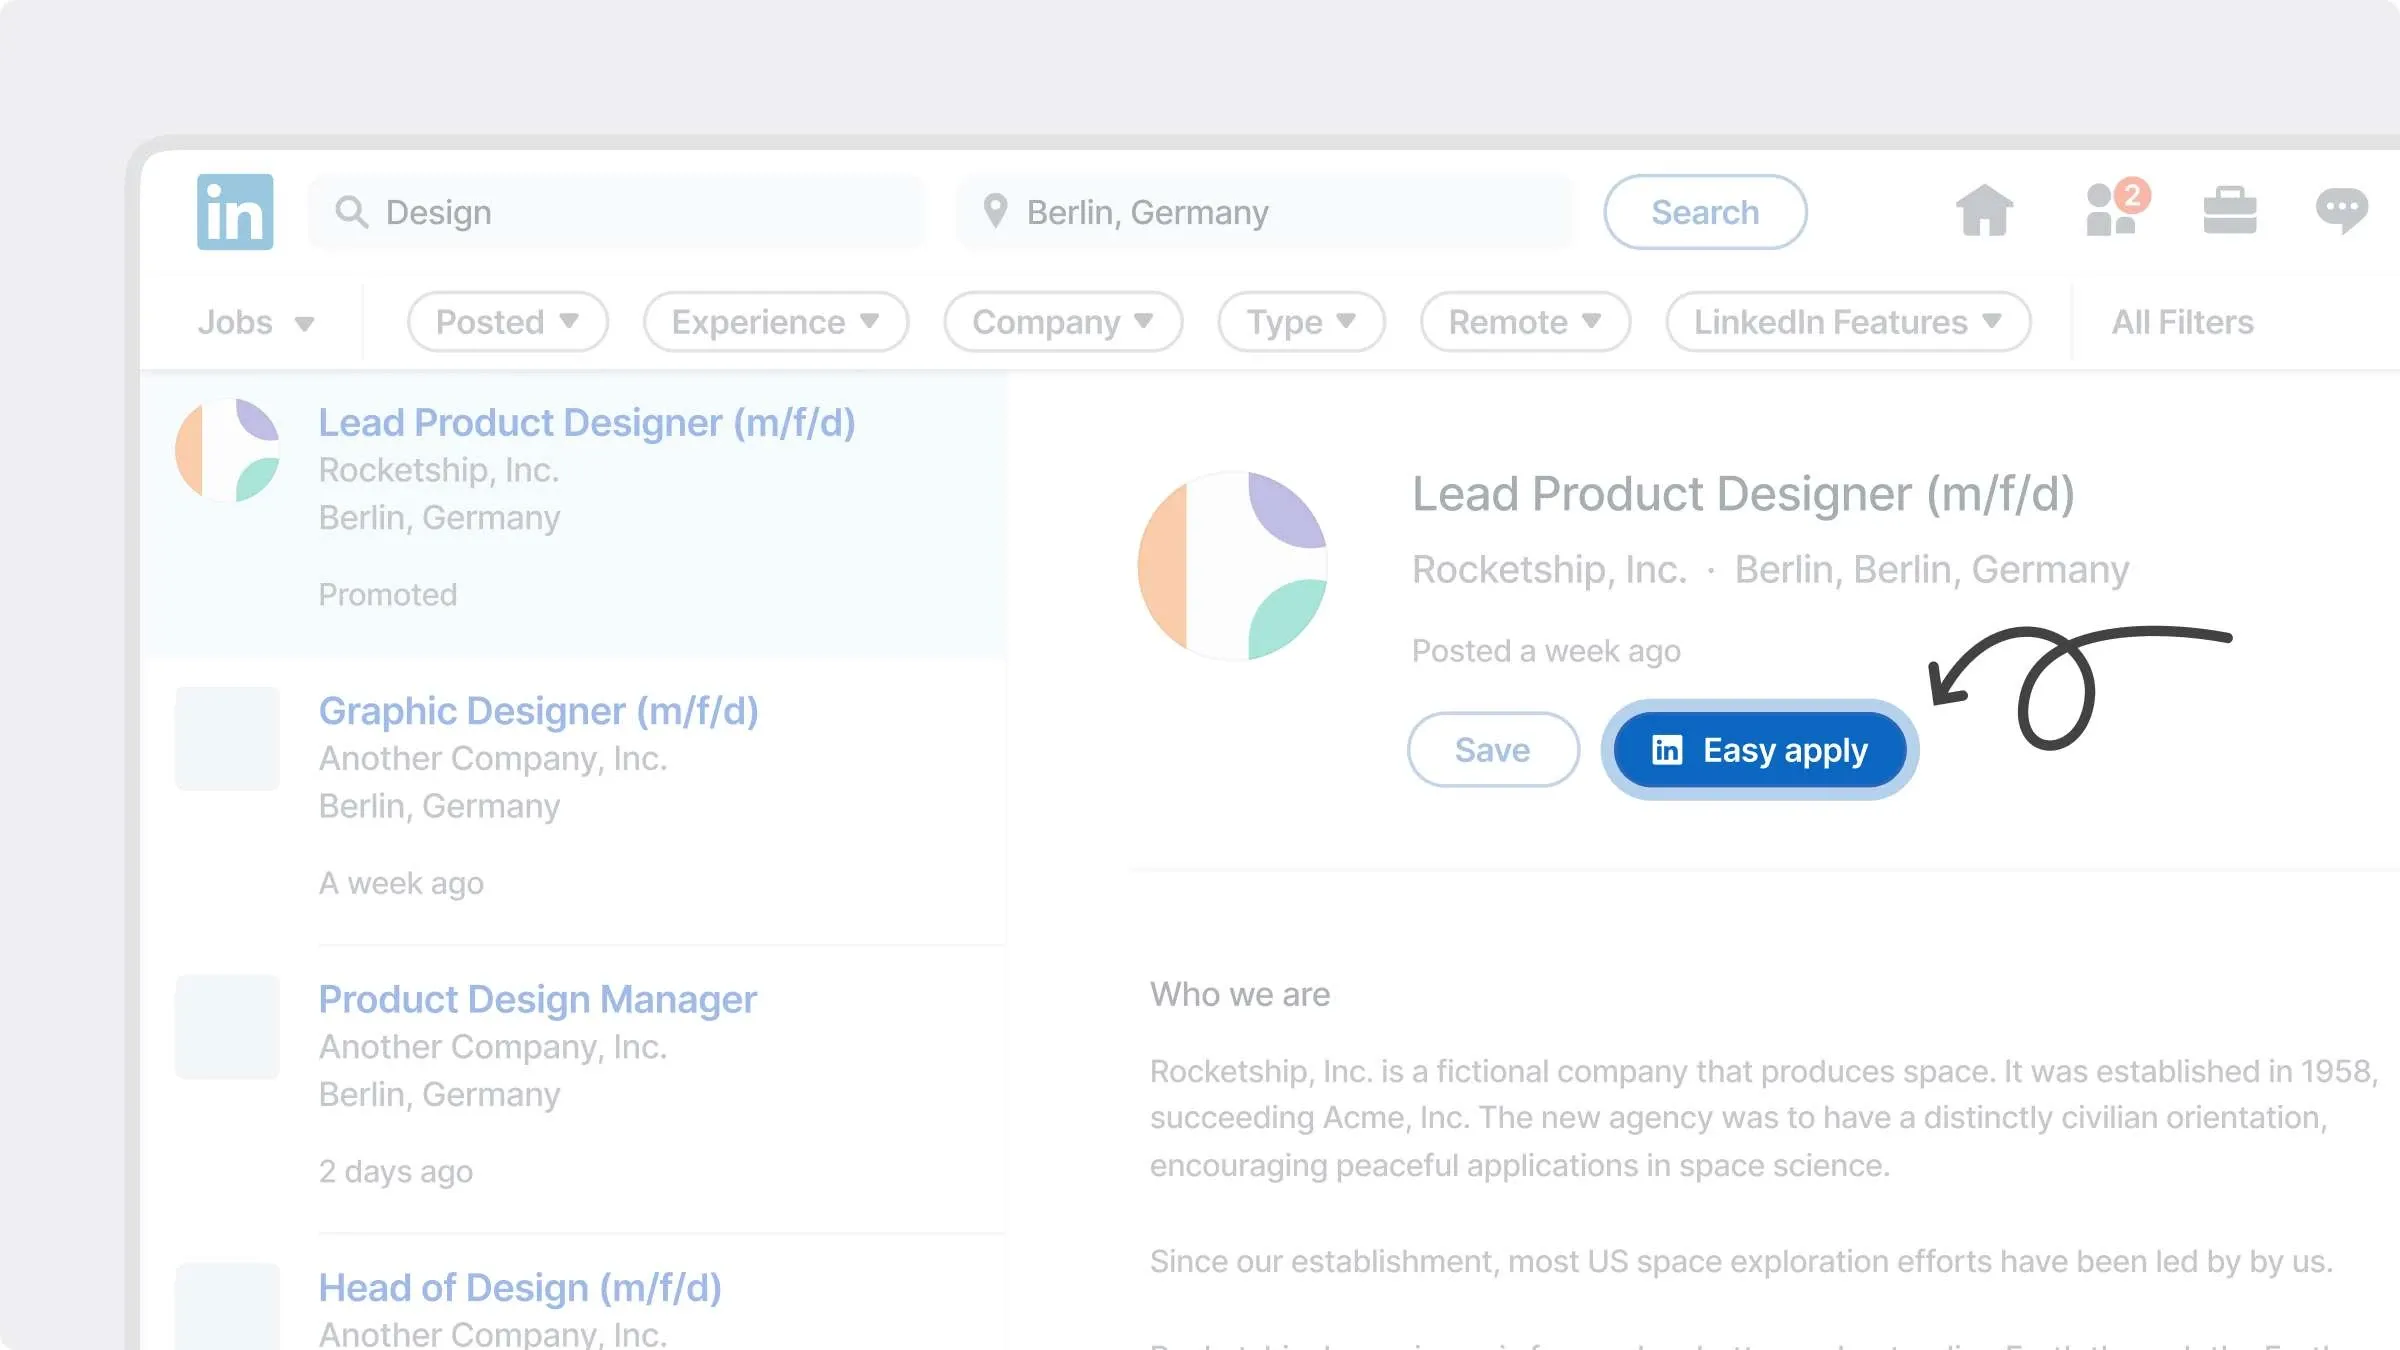Expand the Posted filter dropdown
The image size is (2400, 1350).
[507, 322]
